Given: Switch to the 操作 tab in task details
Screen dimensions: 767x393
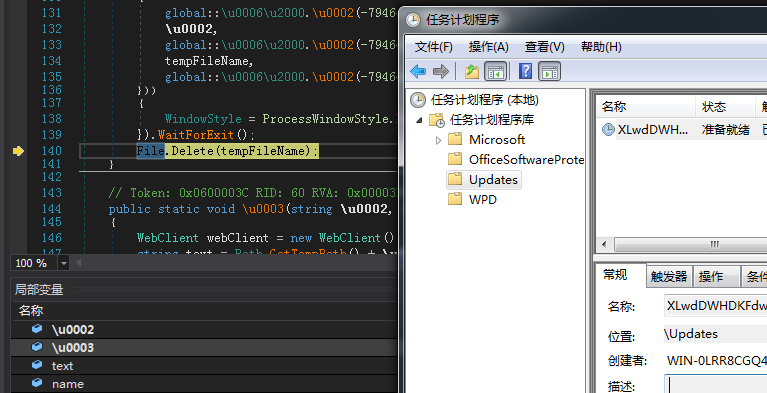Looking at the screenshot, I should click(716, 277).
